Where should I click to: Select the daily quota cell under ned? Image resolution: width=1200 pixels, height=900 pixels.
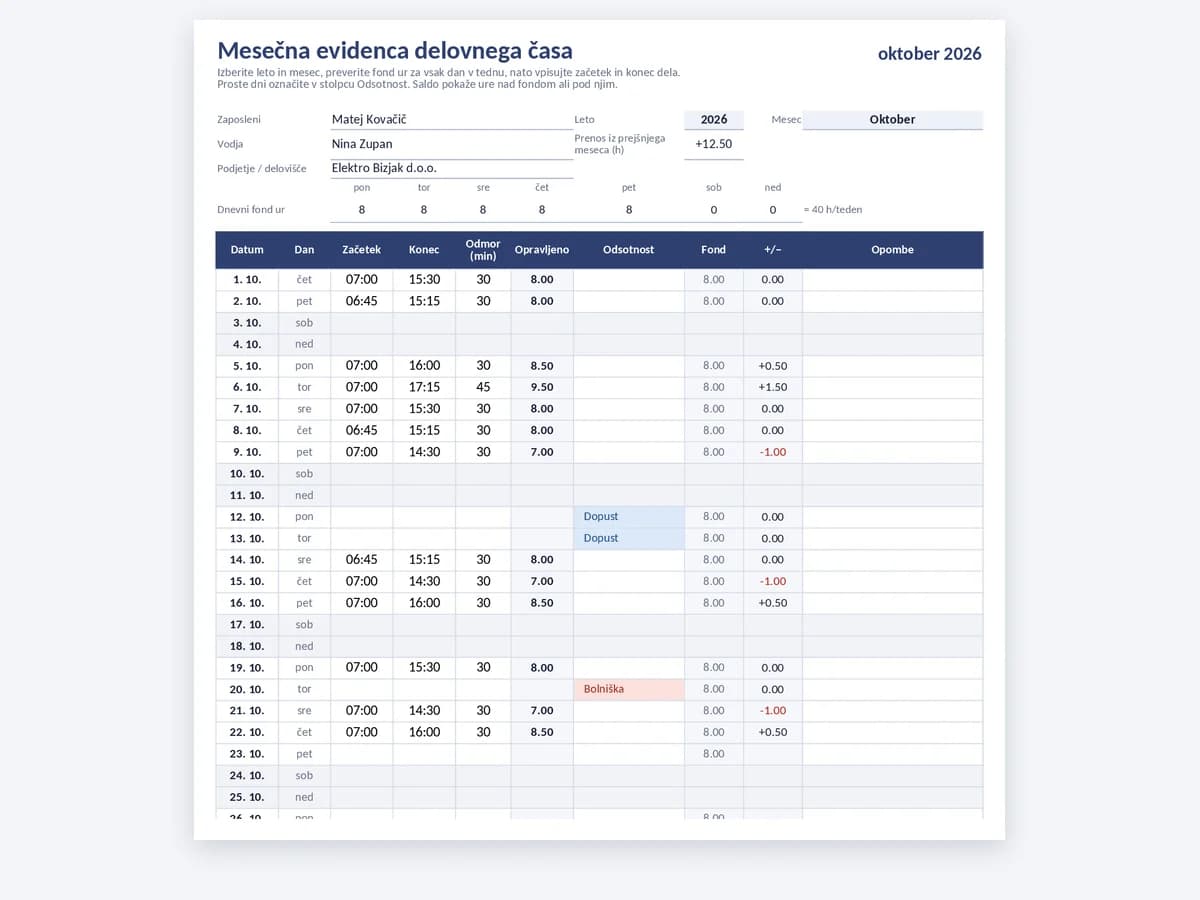pyautogui.click(x=773, y=210)
